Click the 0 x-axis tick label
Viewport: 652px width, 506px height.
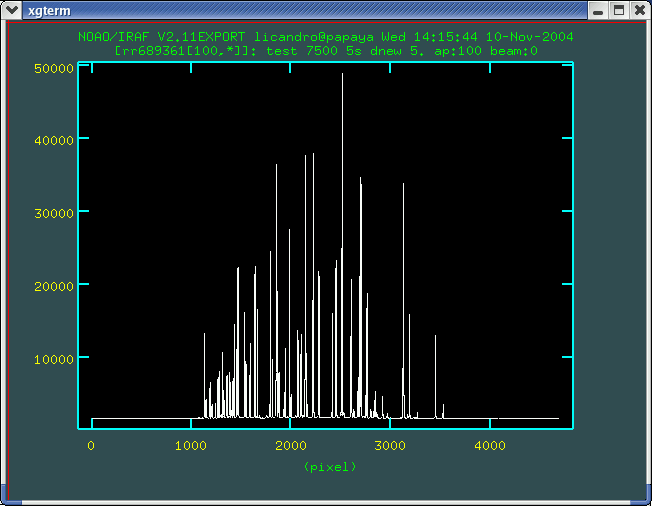tap(91, 445)
